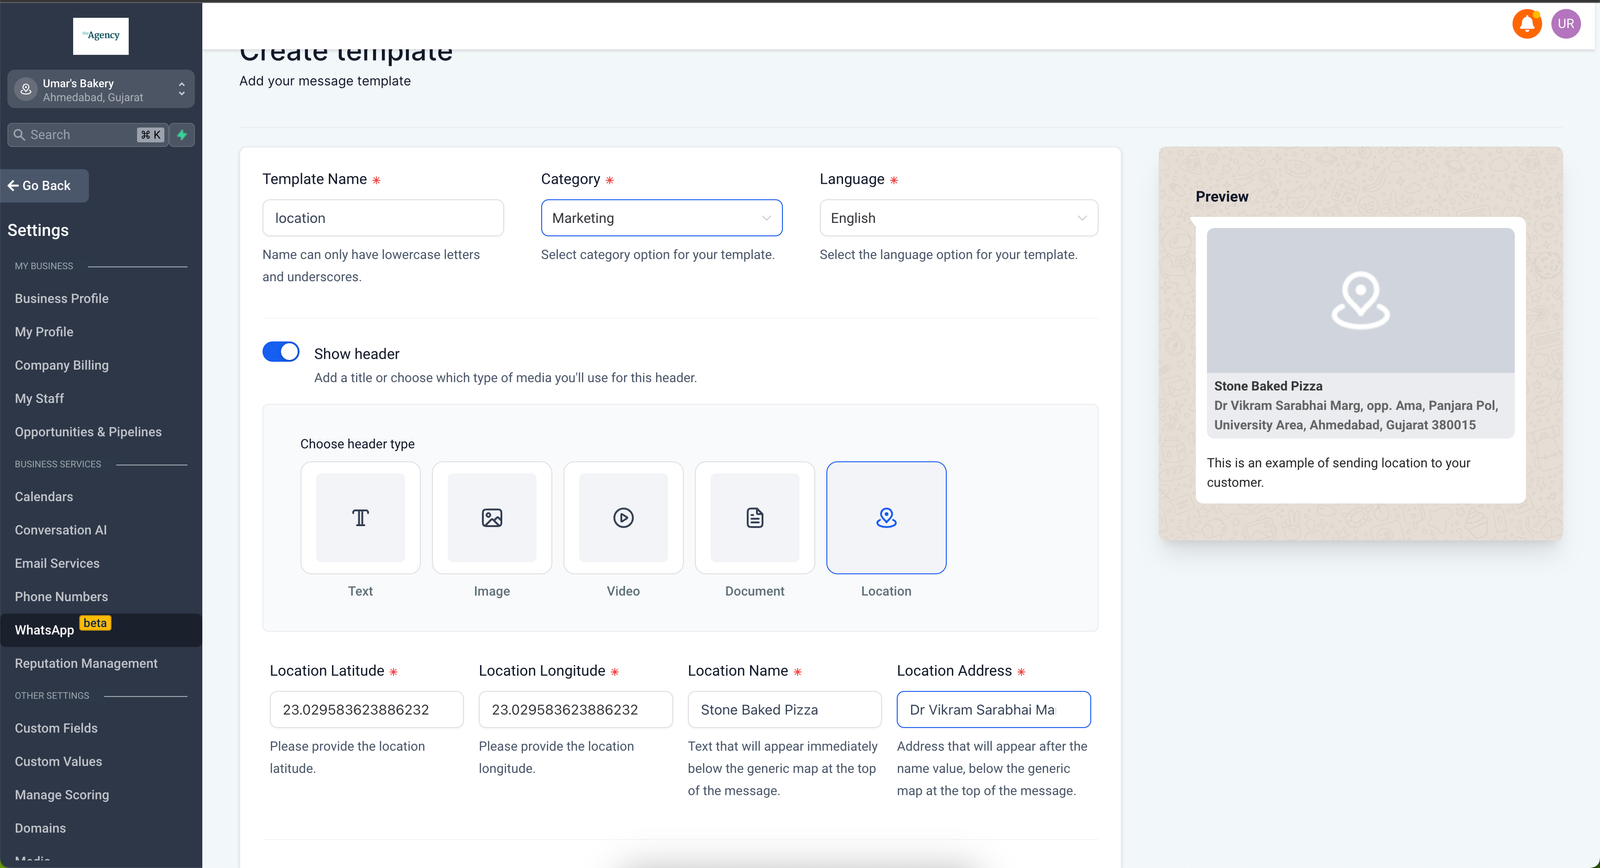Open the Category dropdown
The height and width of the screenshot is (868, 1600).
[x=661, y=218]
